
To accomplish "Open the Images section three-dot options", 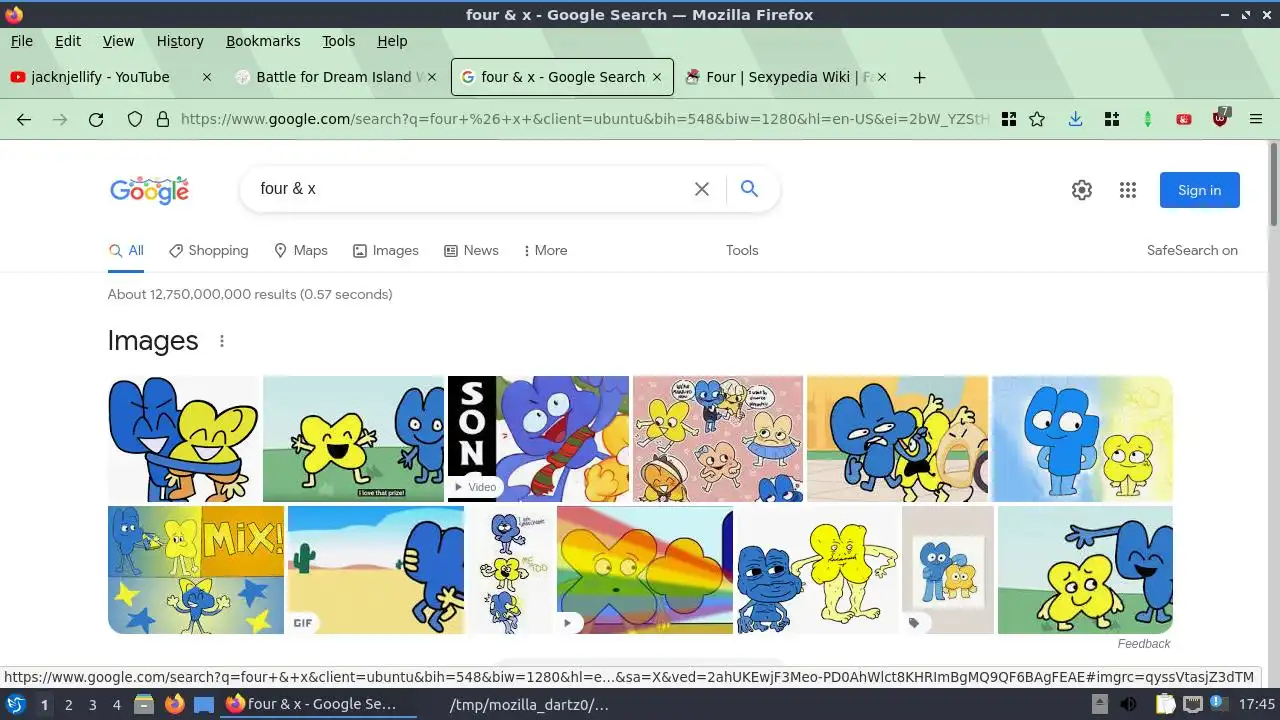I will pyautogui.click(x=222, y=341).
